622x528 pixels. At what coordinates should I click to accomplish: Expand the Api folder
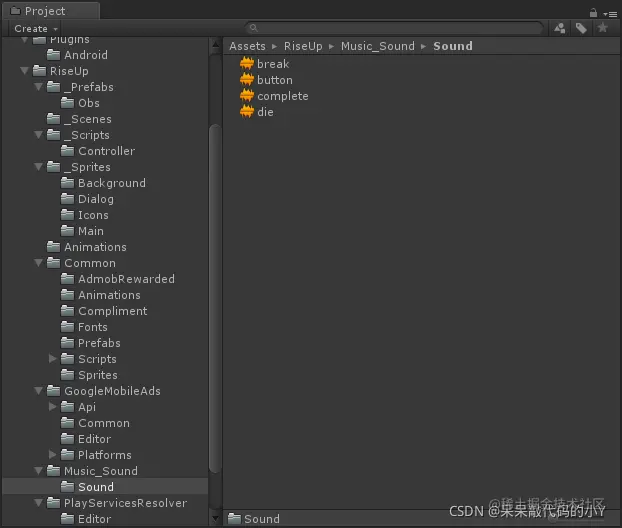pyautogui.click(x=52, y=407)
